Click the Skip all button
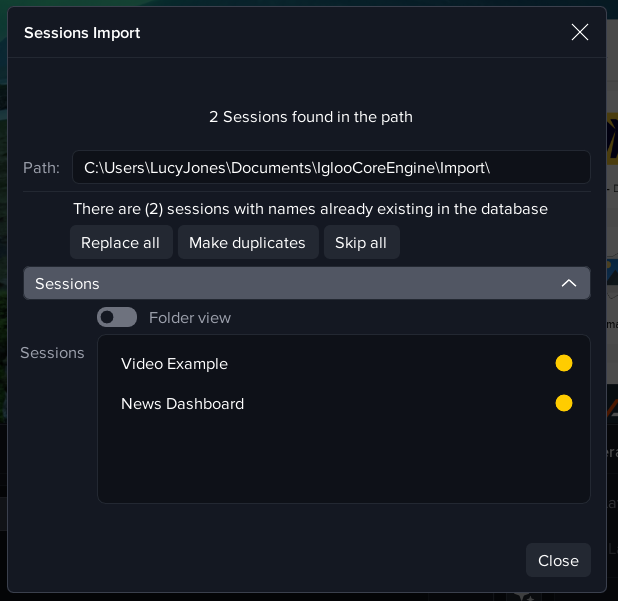Viewport: 618px width, 601px height. pos(361,243)
